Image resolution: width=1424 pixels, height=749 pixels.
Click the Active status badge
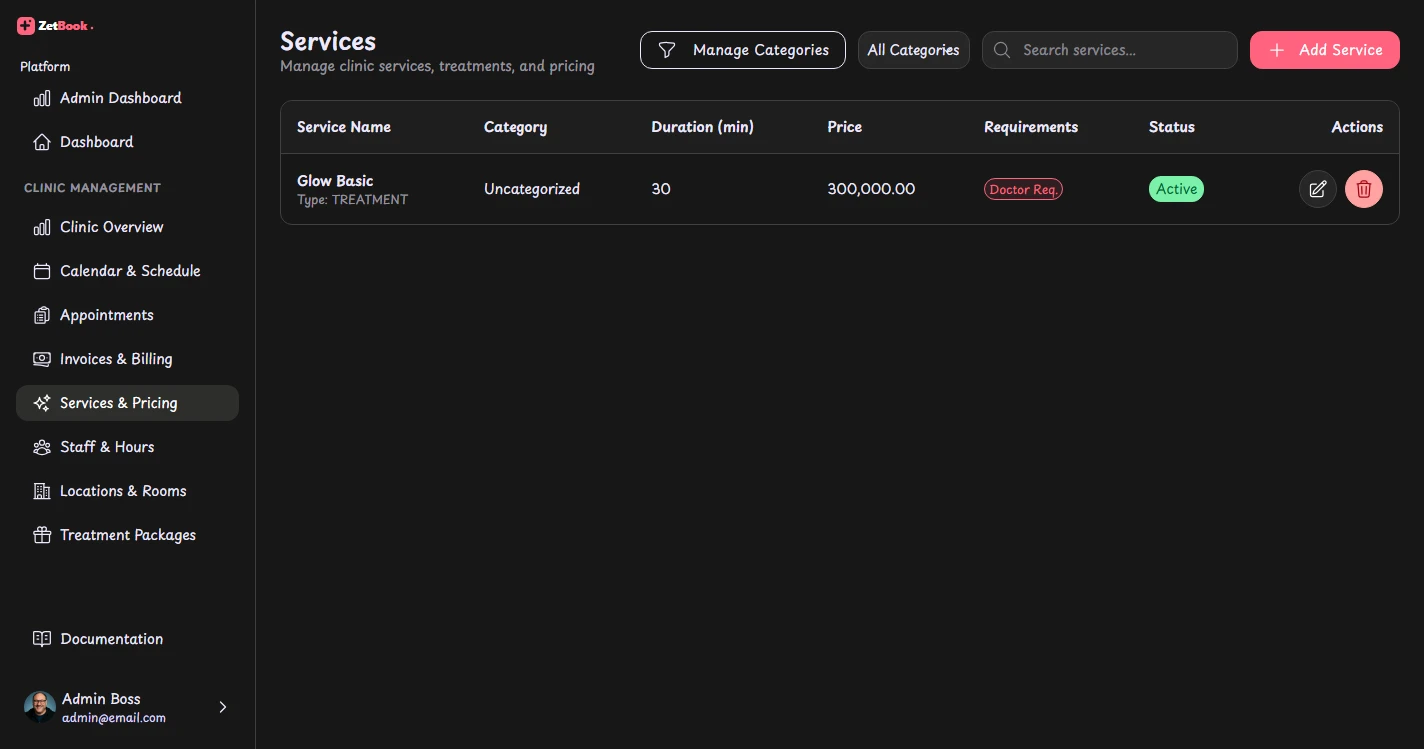point(1176,189)
